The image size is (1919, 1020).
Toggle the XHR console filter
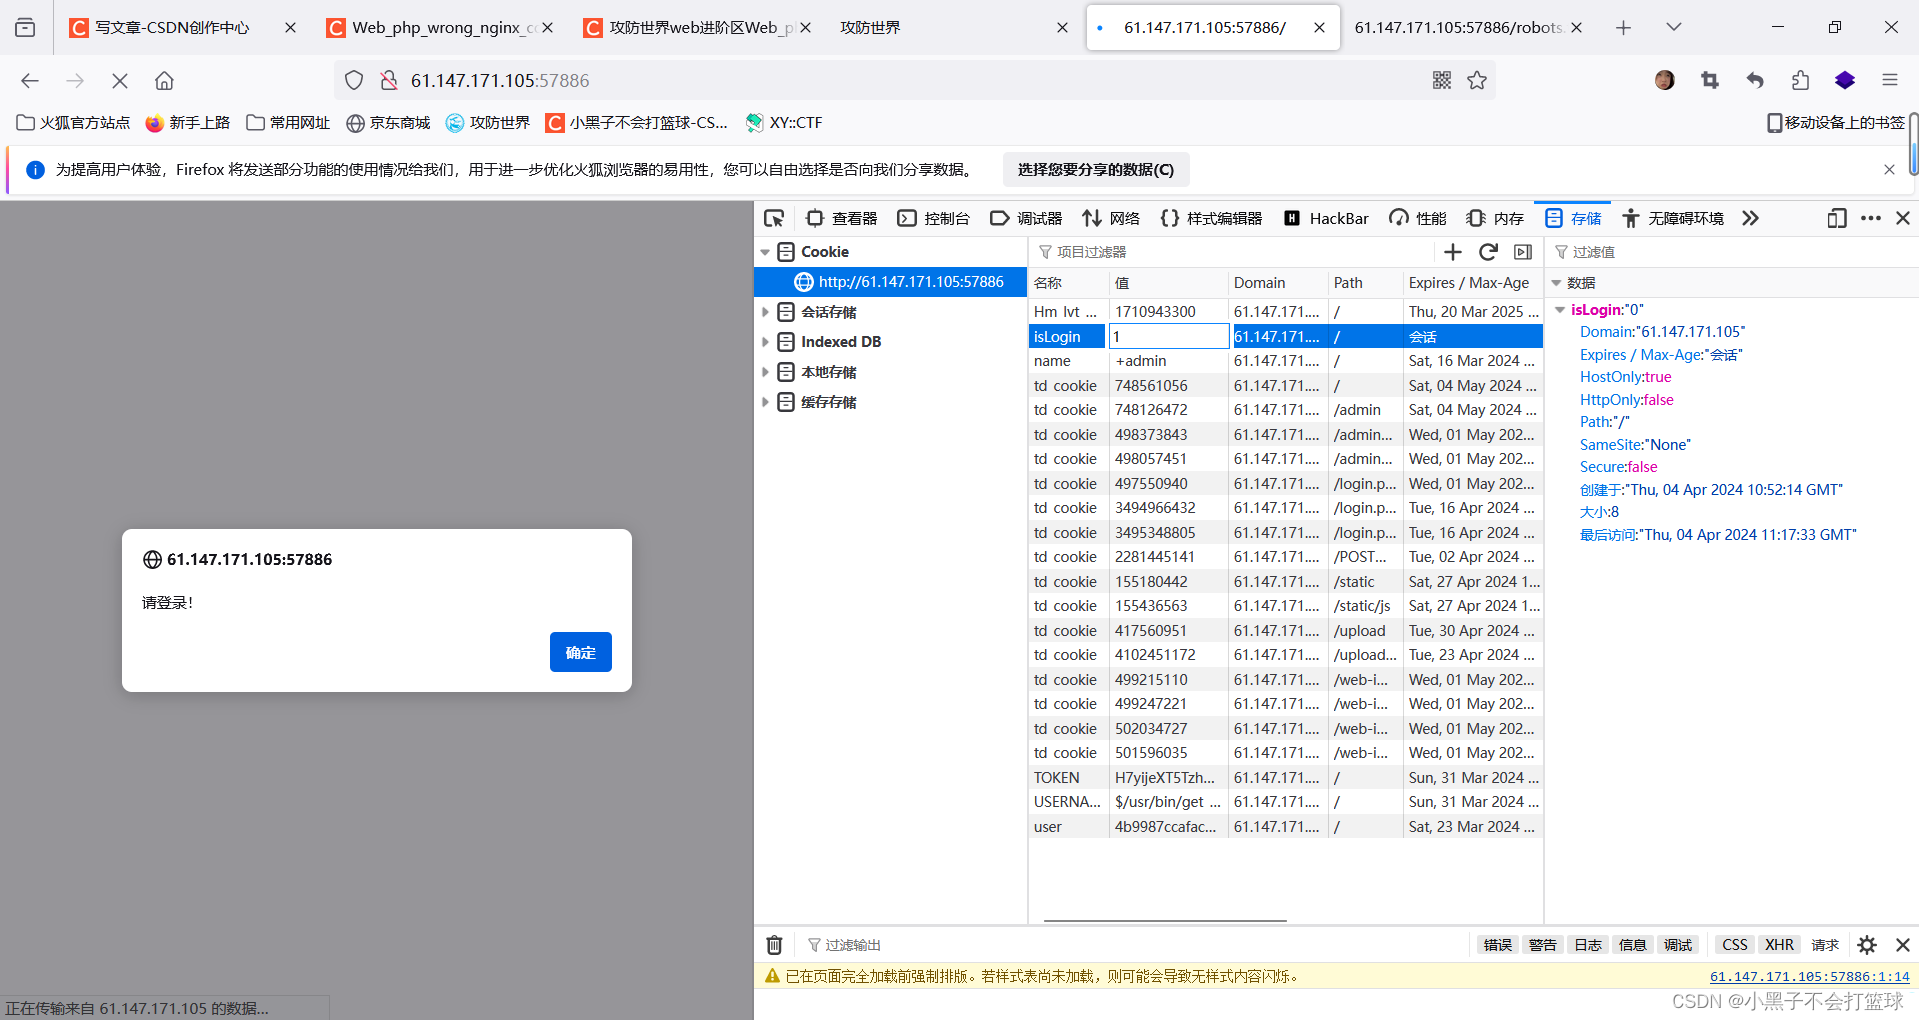pyautogui.click(x=1779, y=944)
